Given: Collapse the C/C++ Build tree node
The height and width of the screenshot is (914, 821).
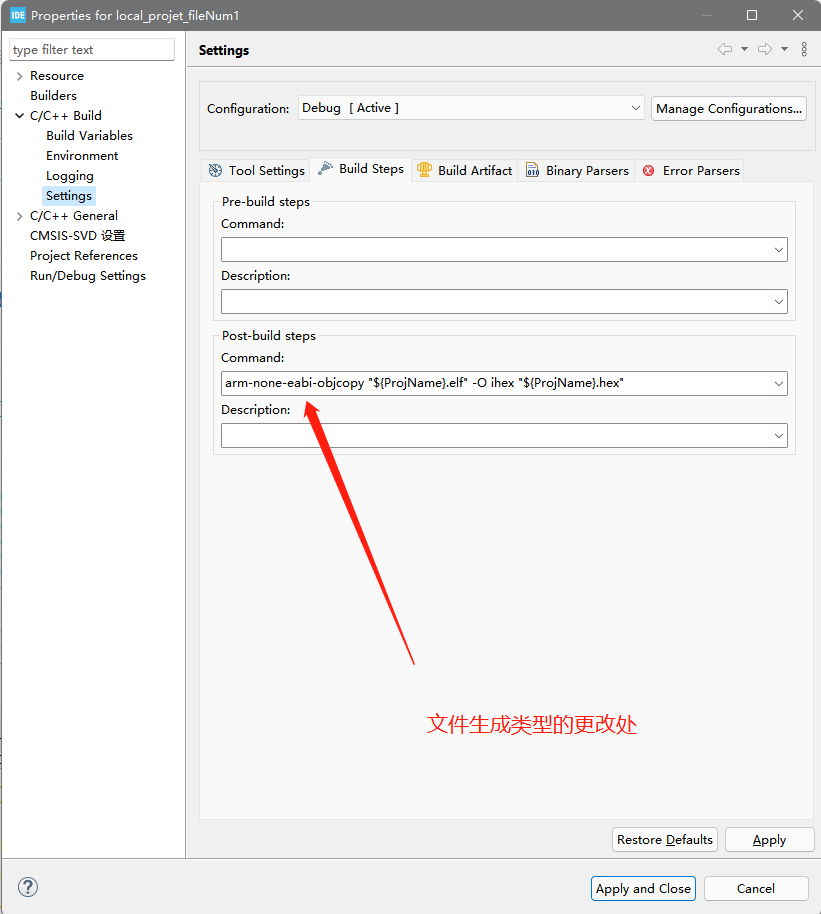Looking at the screenshot, I should point(19,115).
